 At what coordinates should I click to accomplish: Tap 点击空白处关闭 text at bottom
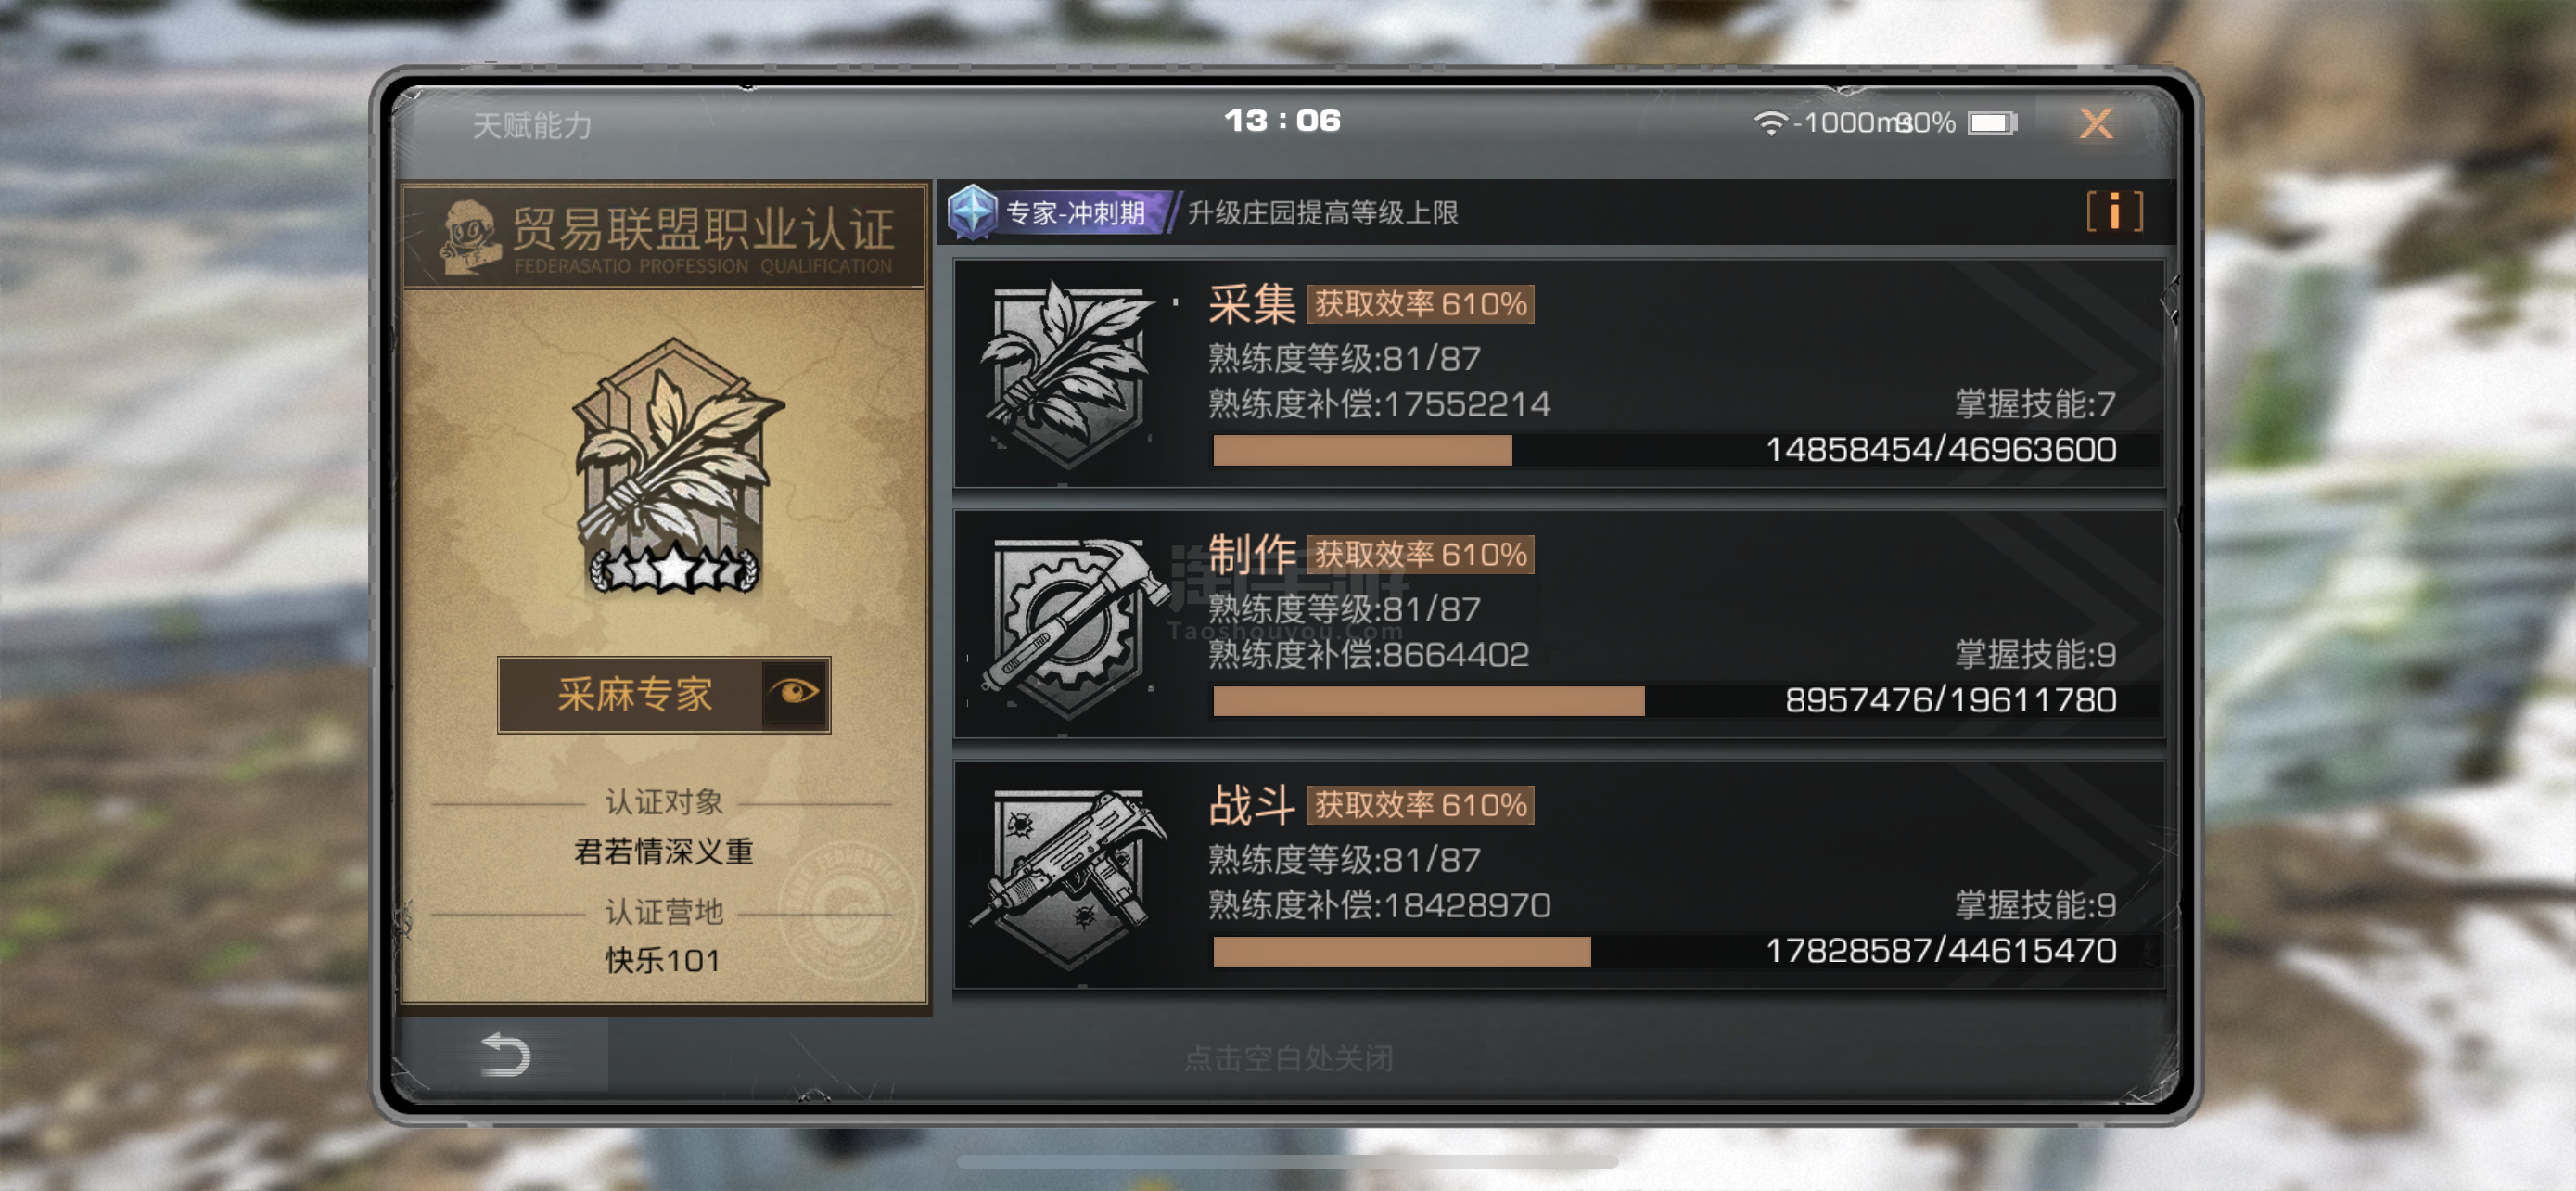[1288, 1058]
